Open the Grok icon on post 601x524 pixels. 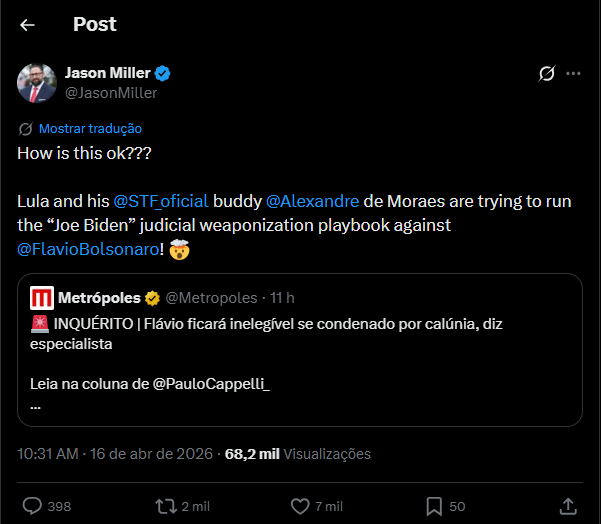547,73
